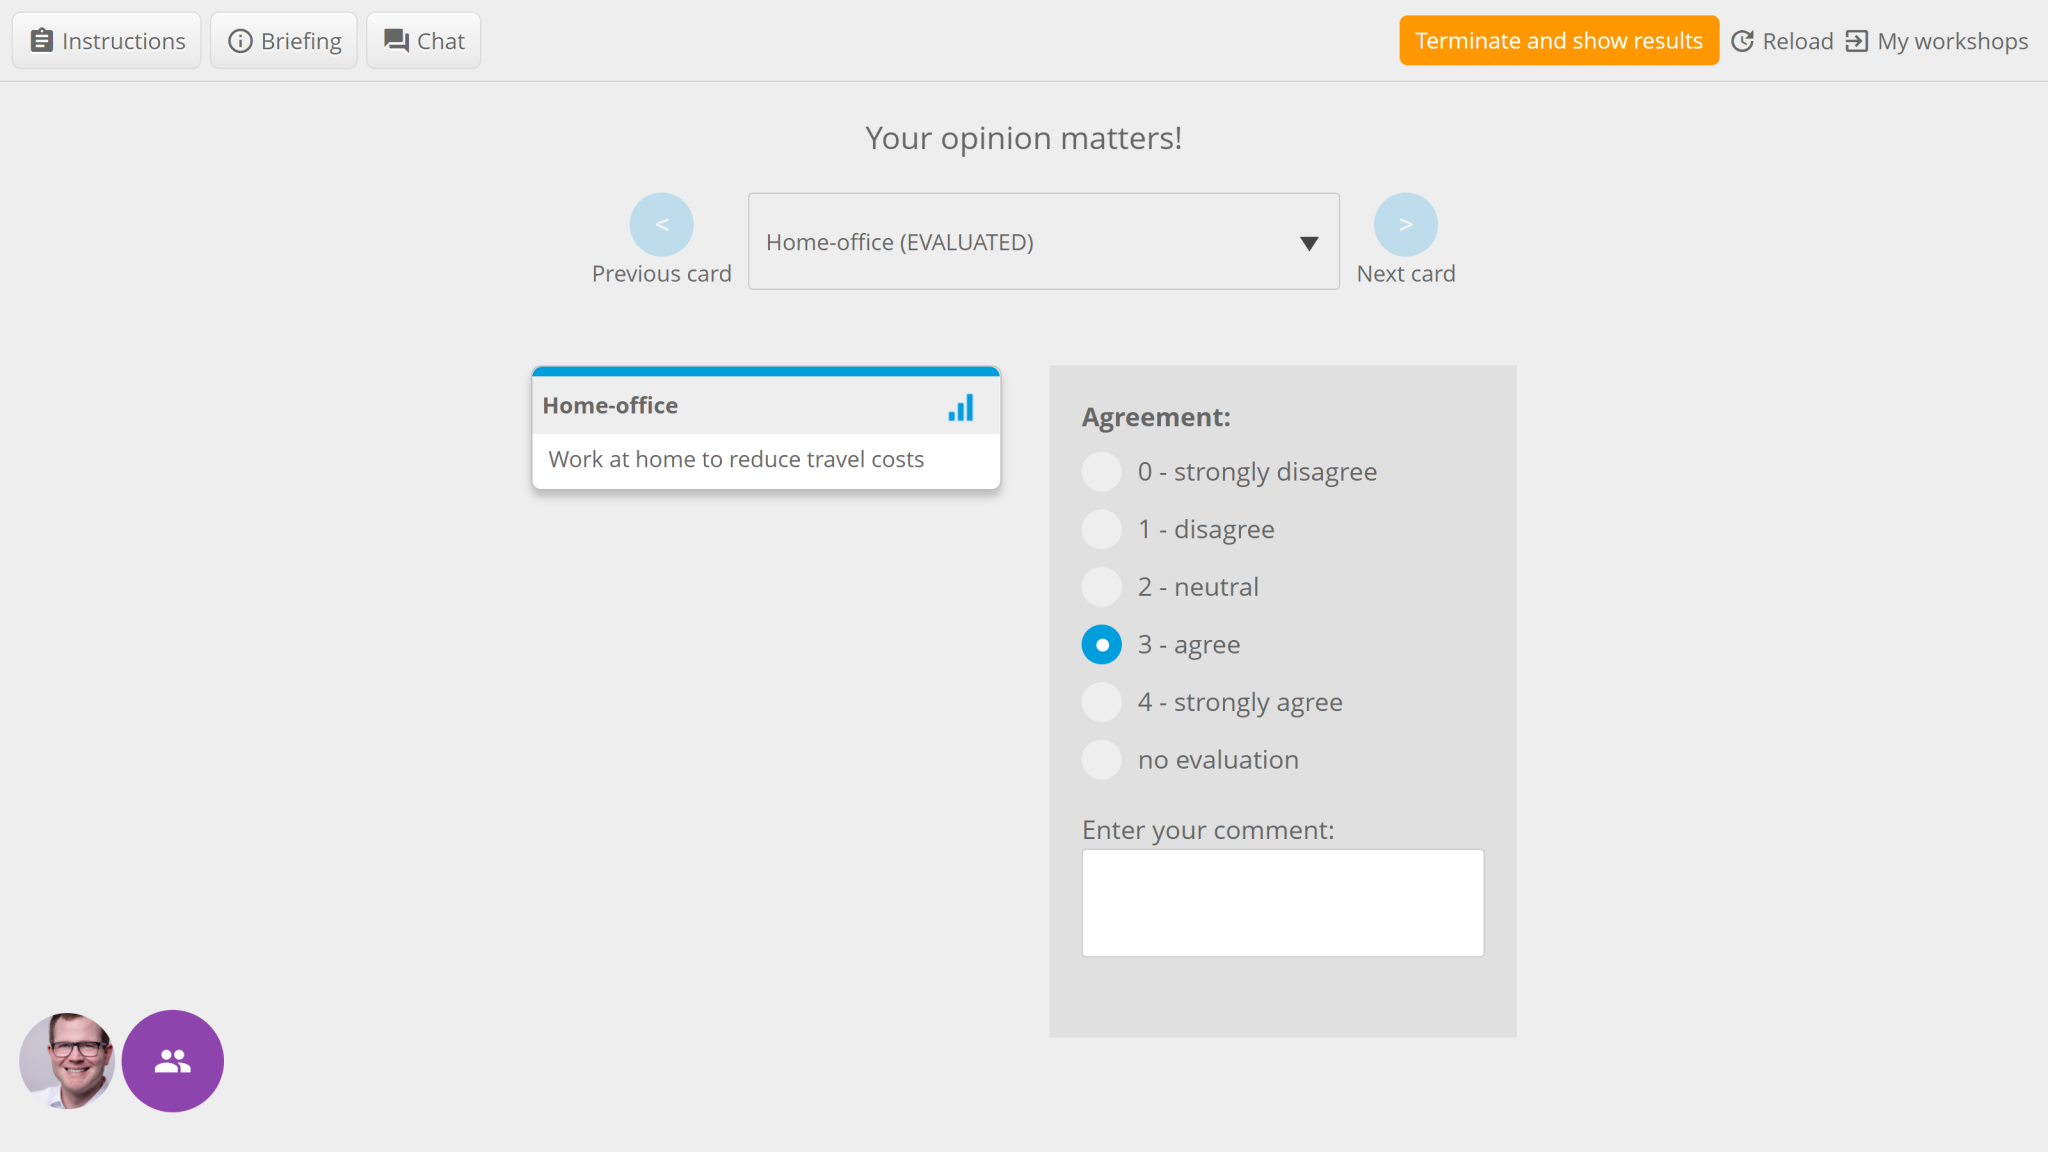2048x1152 pixels.
Task: Click the user profile avatar photo
Action: pos(66,1061)
